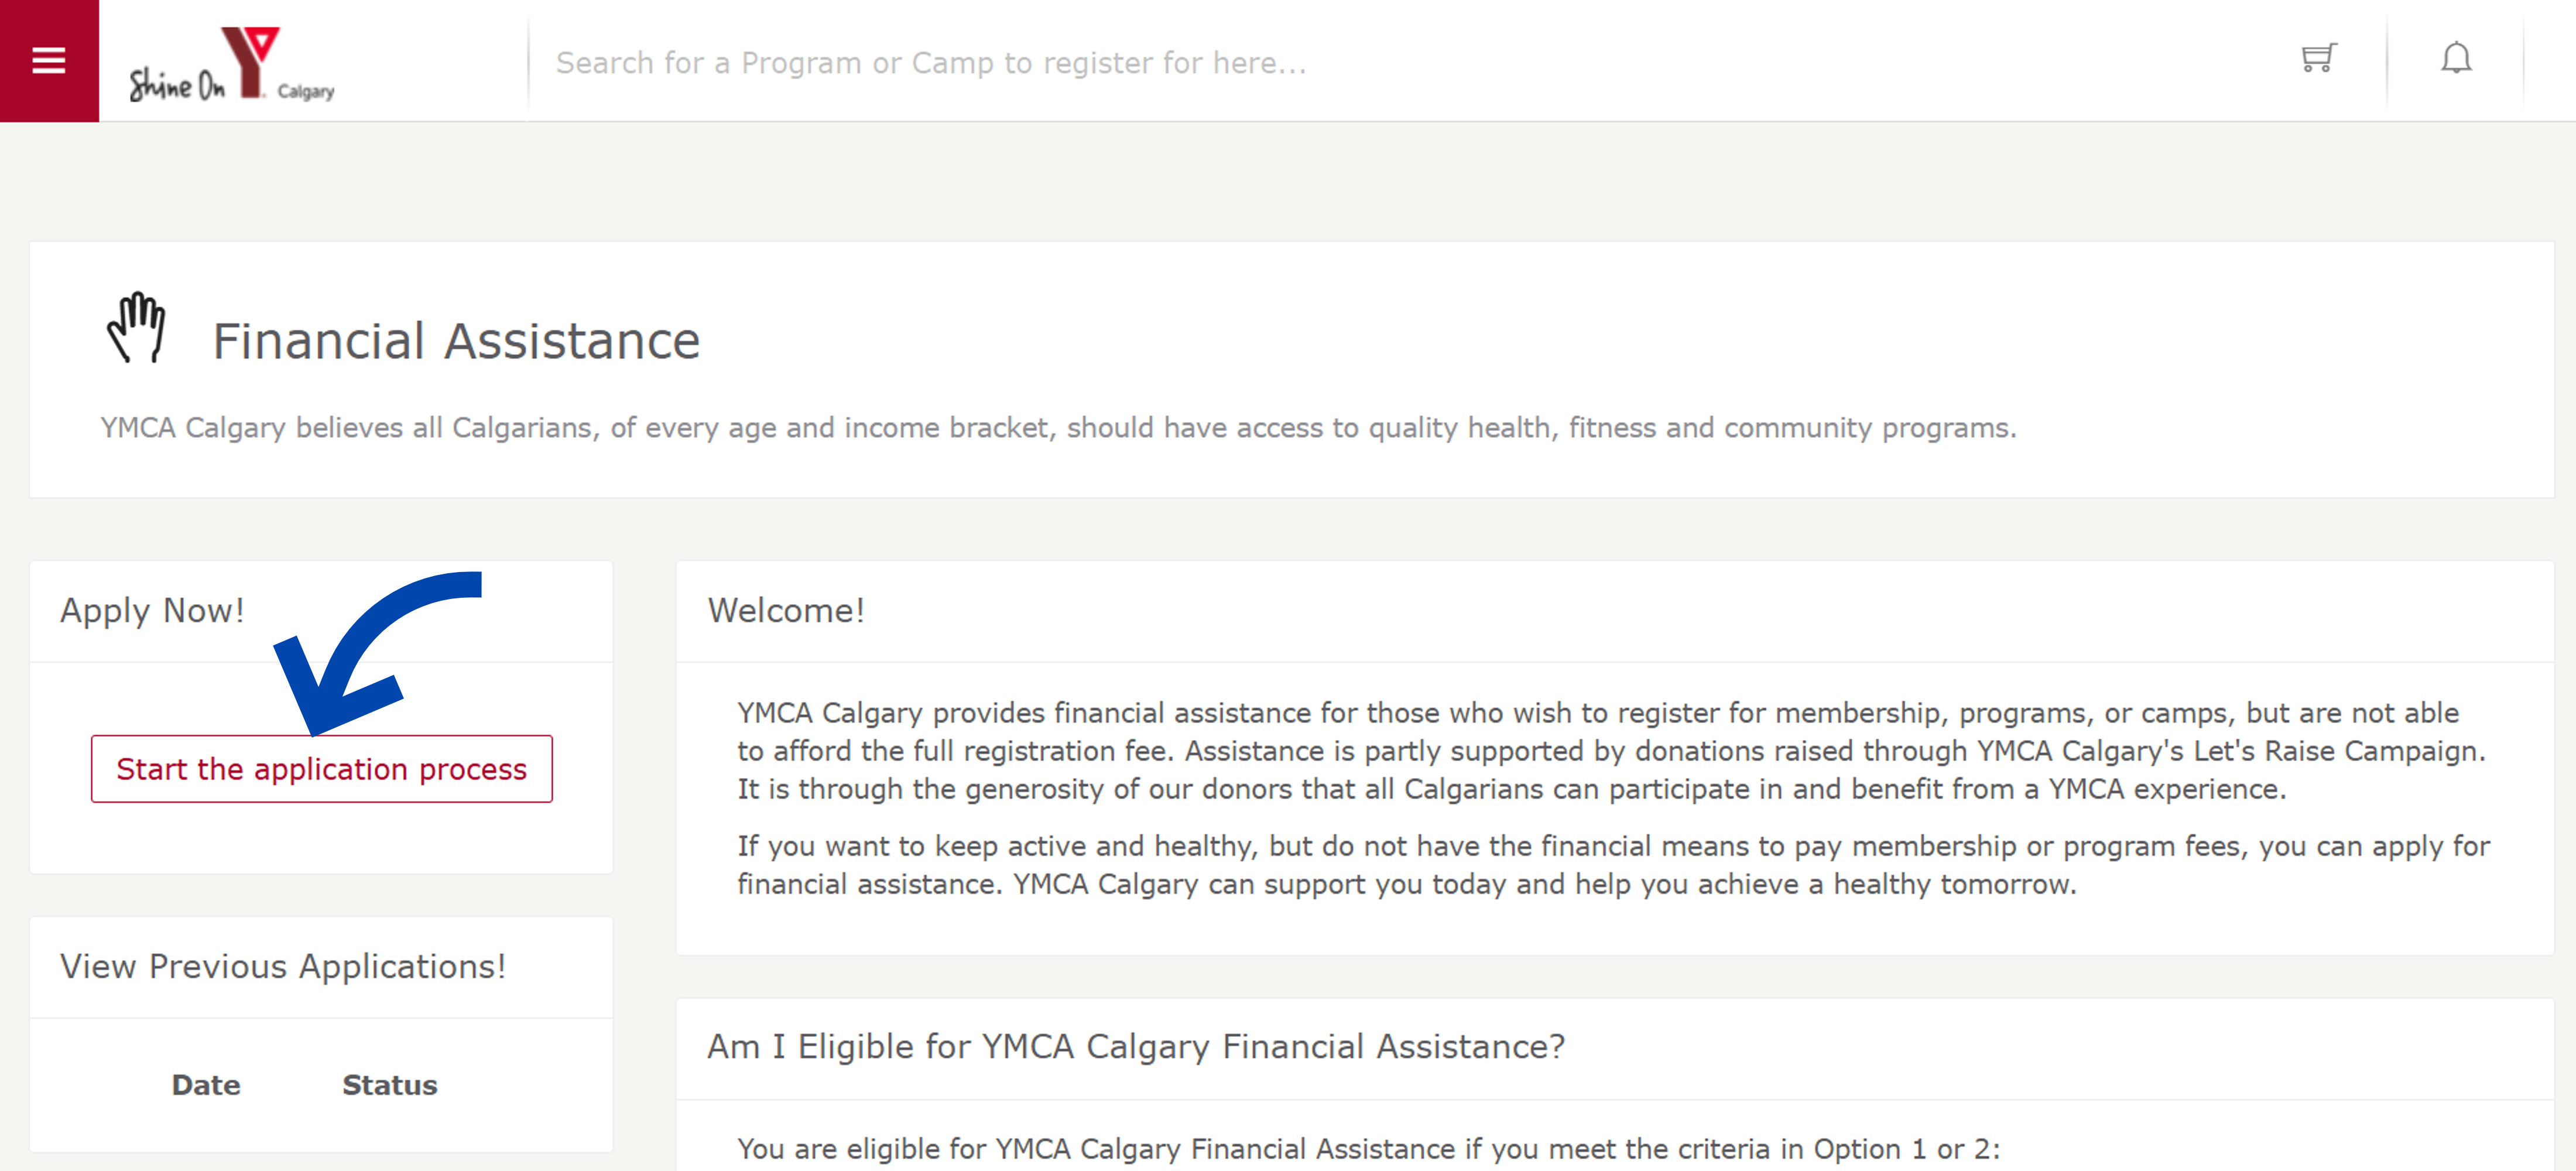Screen dimensions: 2576x1171
Task: Open the shopping cart
Action: pos(2317,59)
